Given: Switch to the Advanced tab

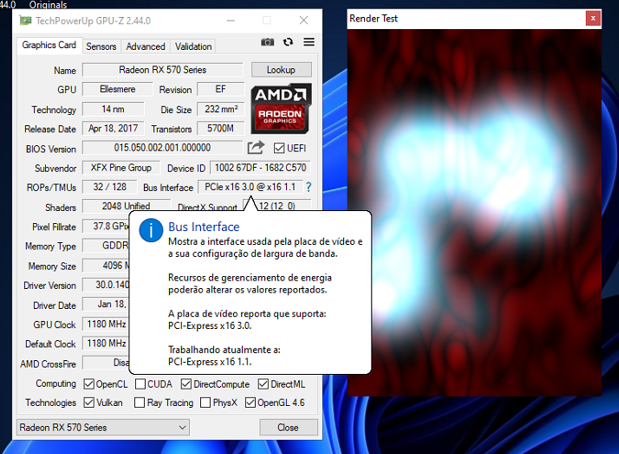Looking at the screenshot, I should (x=145, y=47).
